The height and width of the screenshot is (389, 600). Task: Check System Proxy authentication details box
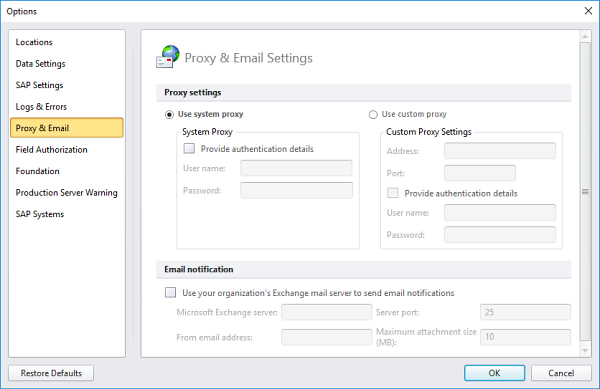[x=189, y=148]
